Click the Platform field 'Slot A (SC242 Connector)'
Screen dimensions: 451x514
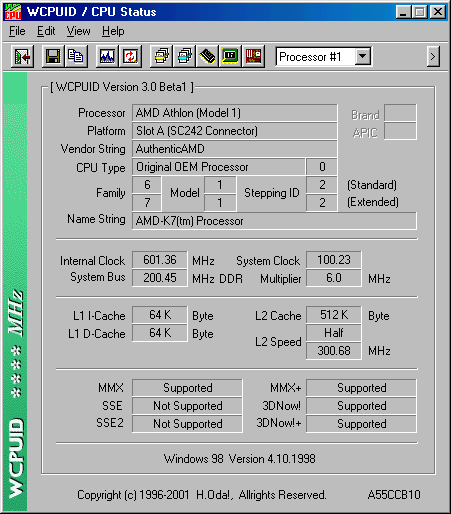pos(234,131)
